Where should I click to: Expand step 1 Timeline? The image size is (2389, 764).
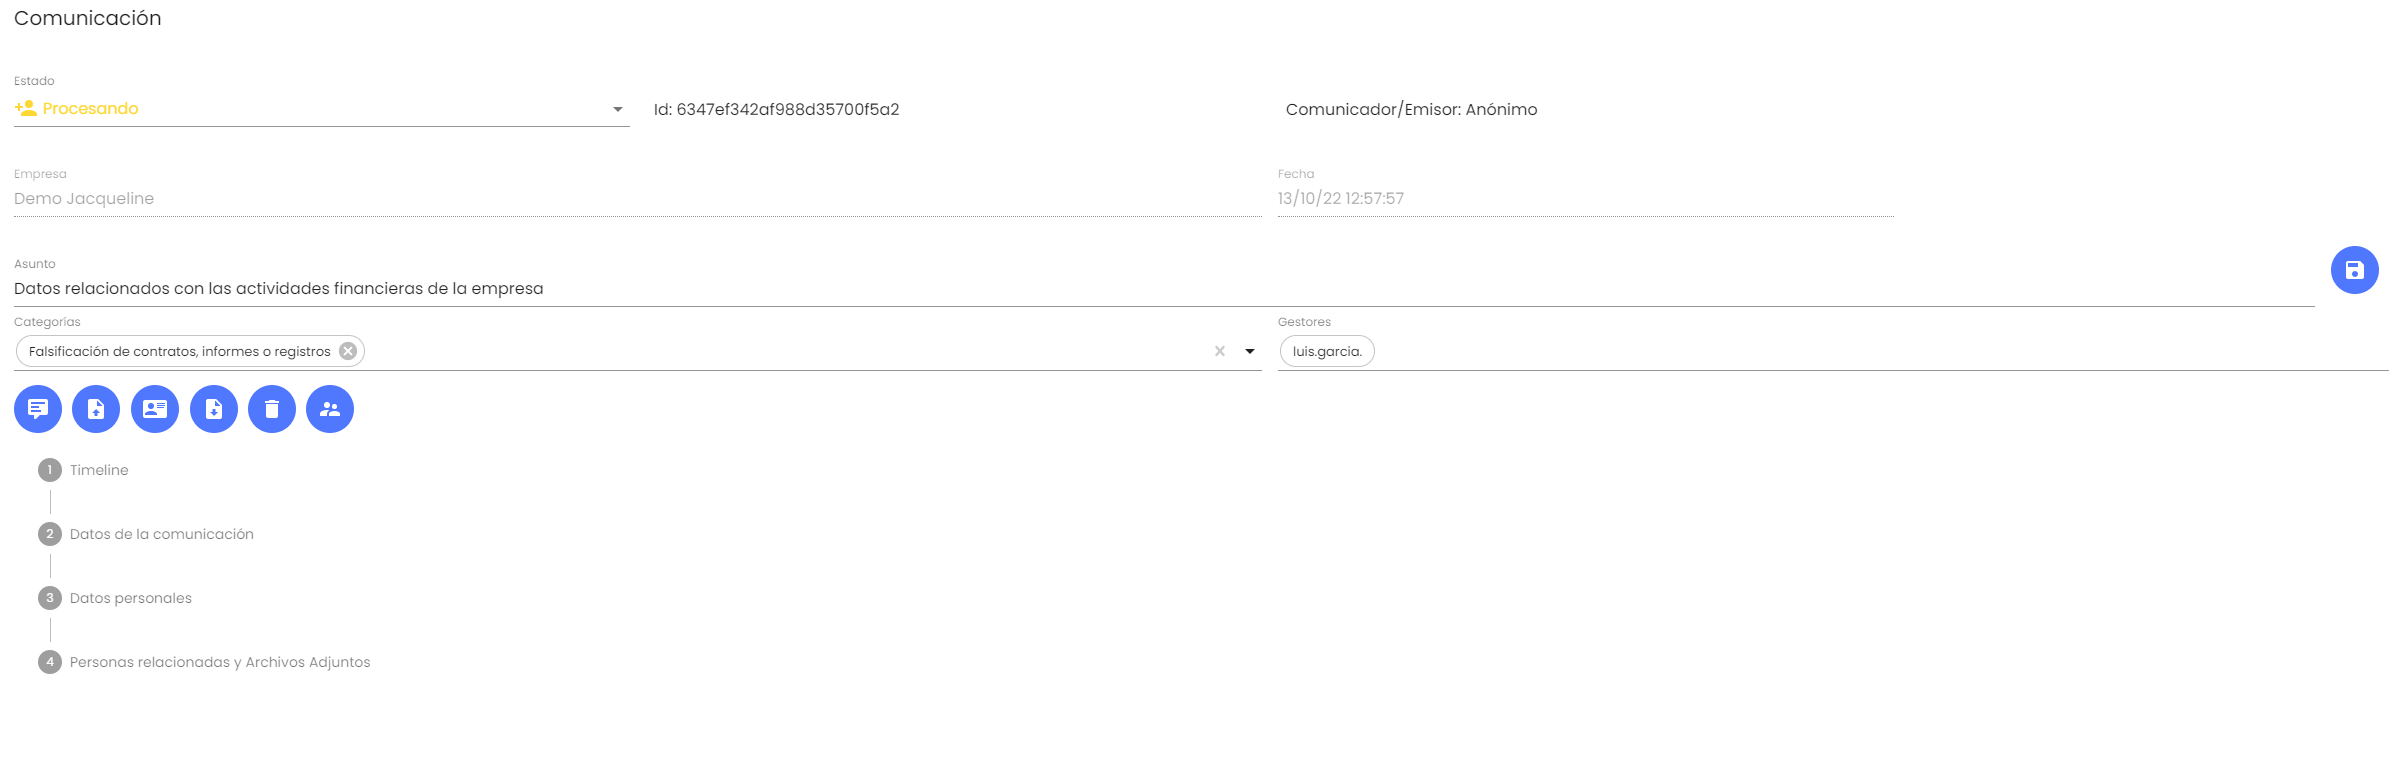[x=98, y=470]
